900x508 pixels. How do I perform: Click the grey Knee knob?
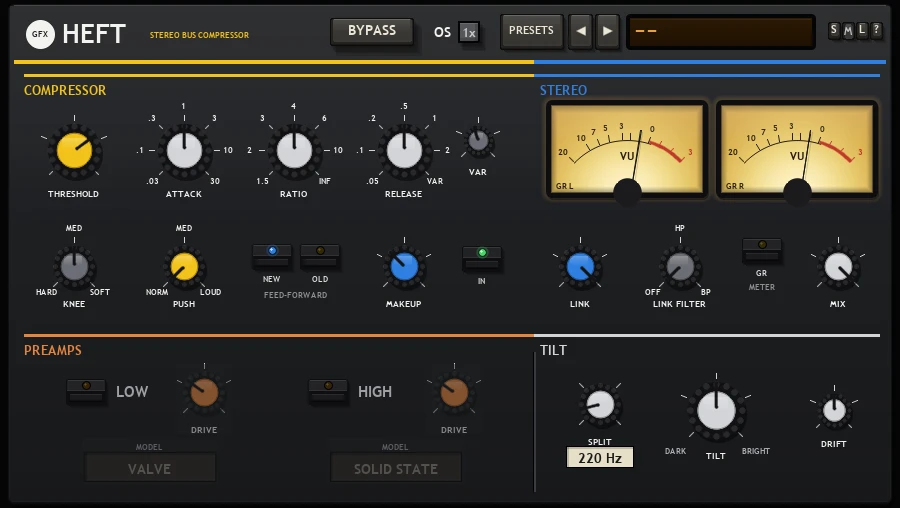pos(74,267)
